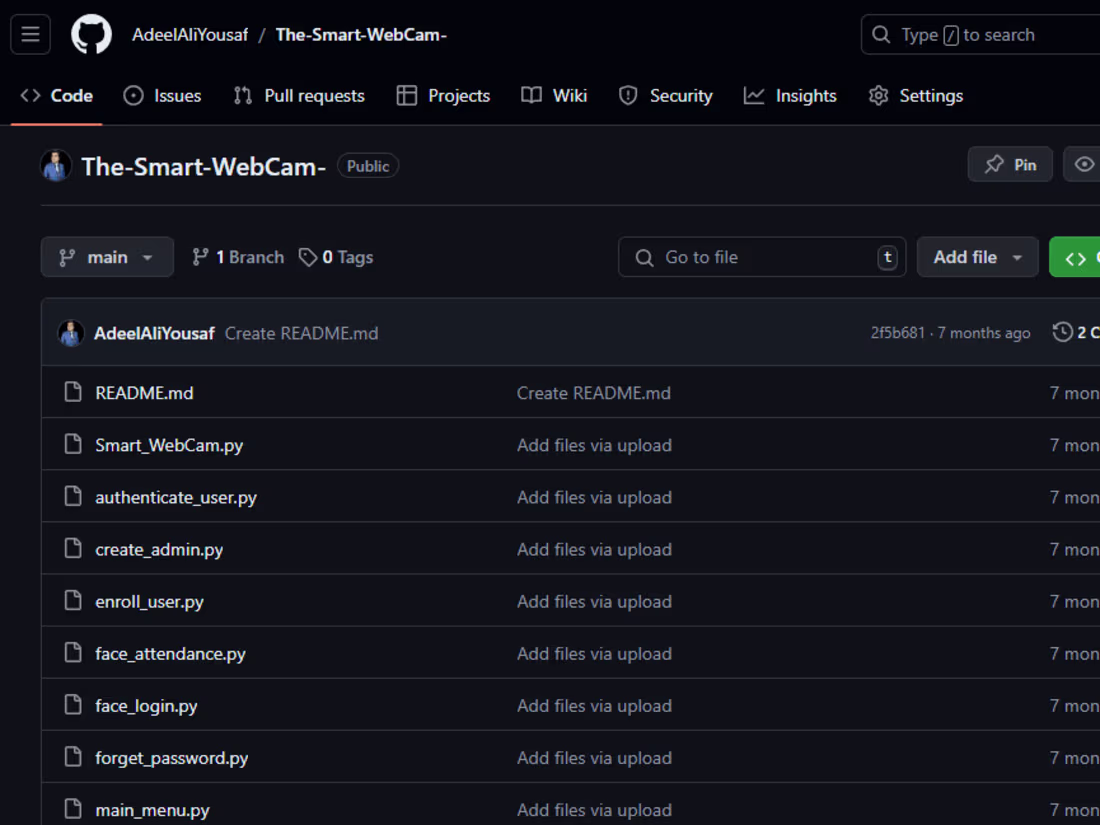This screenshot has width=1100, height=825.
Task: Click inside the Go to file search box
Action: pos(762,256)
